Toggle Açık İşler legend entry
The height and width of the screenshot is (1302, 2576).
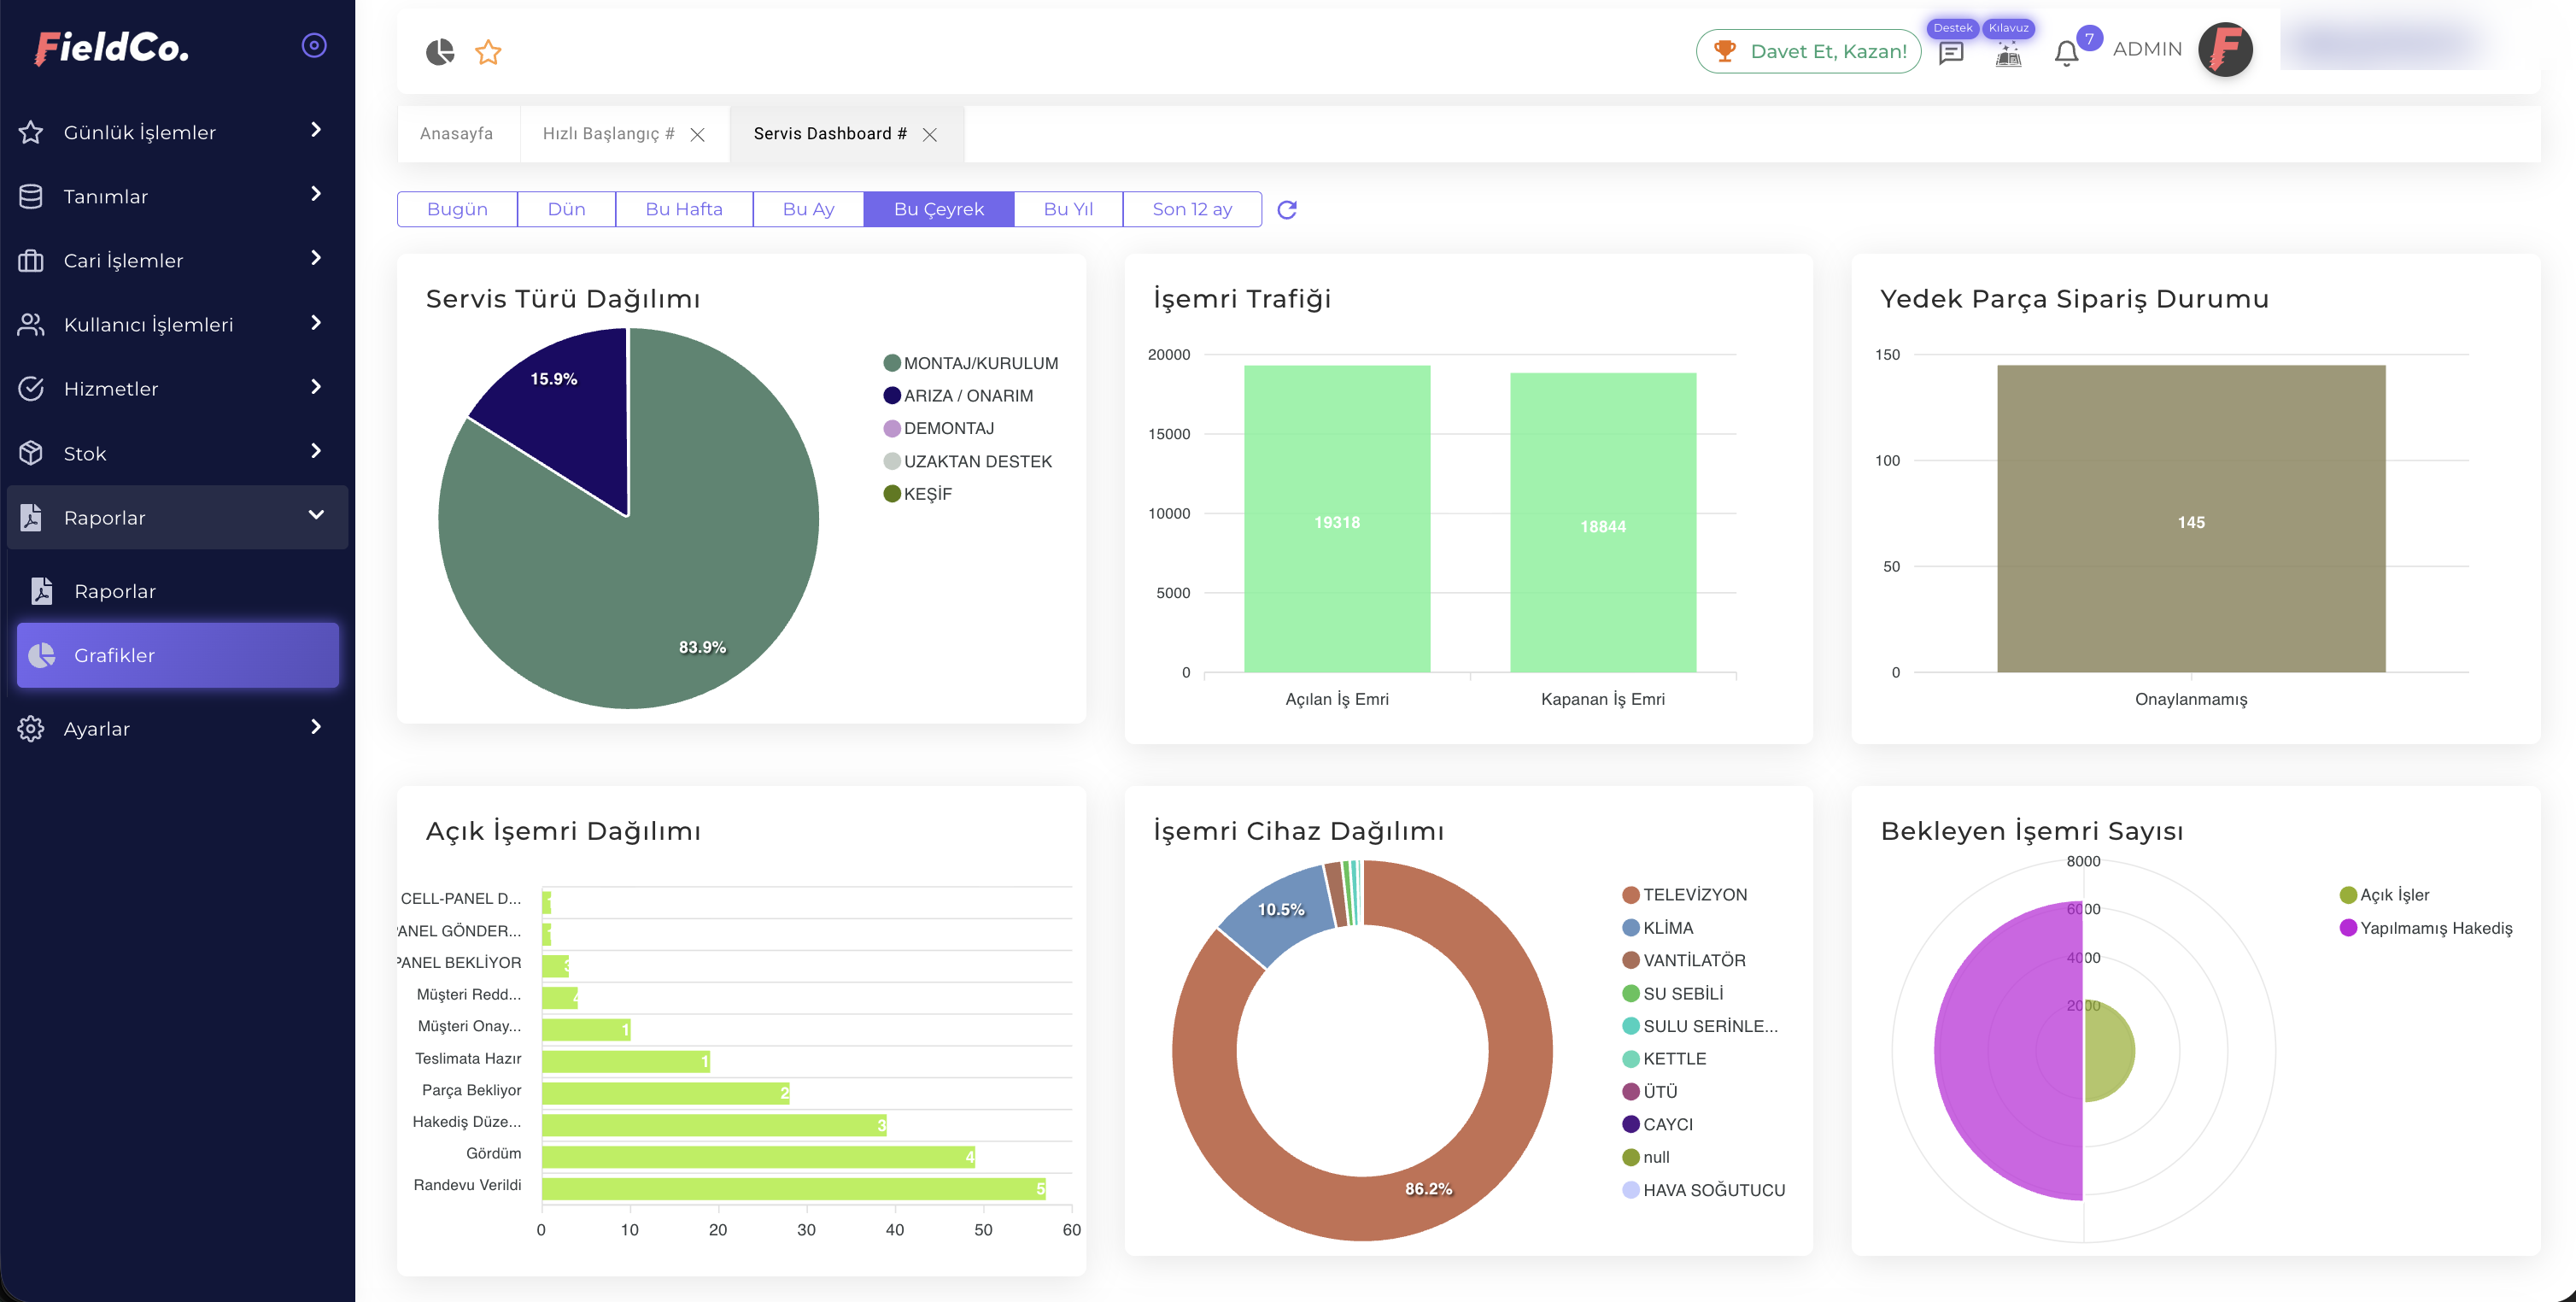[2384, 895]
